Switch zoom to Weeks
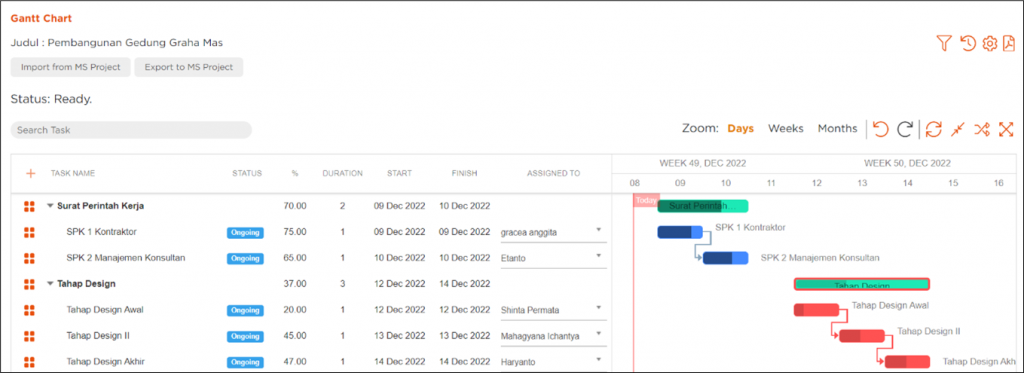1024x373 pixels. [x=786, y=129]
